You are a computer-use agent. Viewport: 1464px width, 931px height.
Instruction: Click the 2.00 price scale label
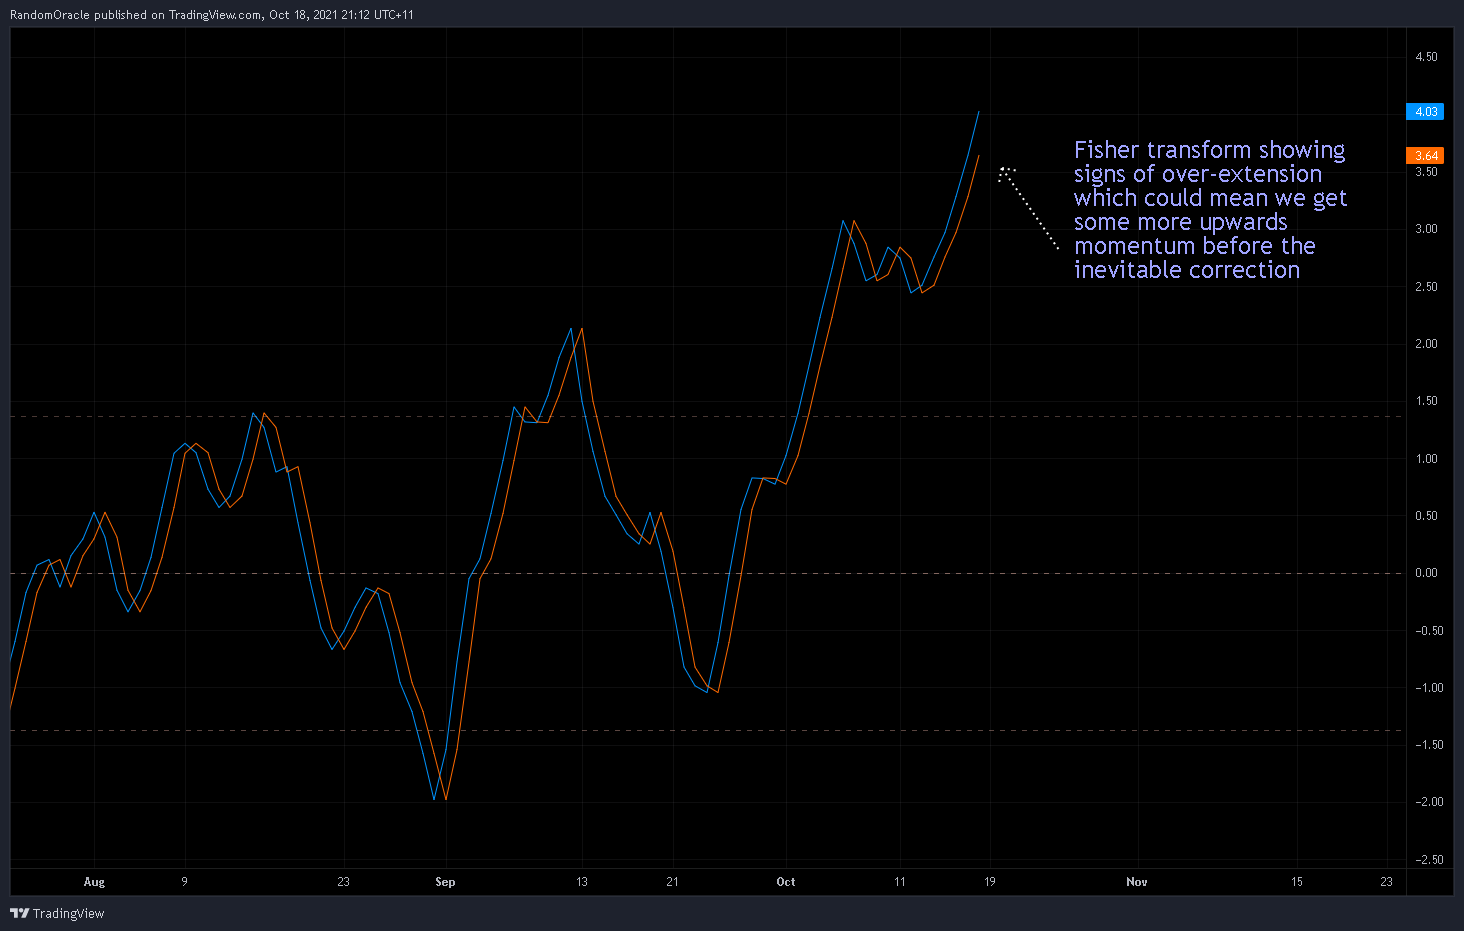(x=1426, y=344)
